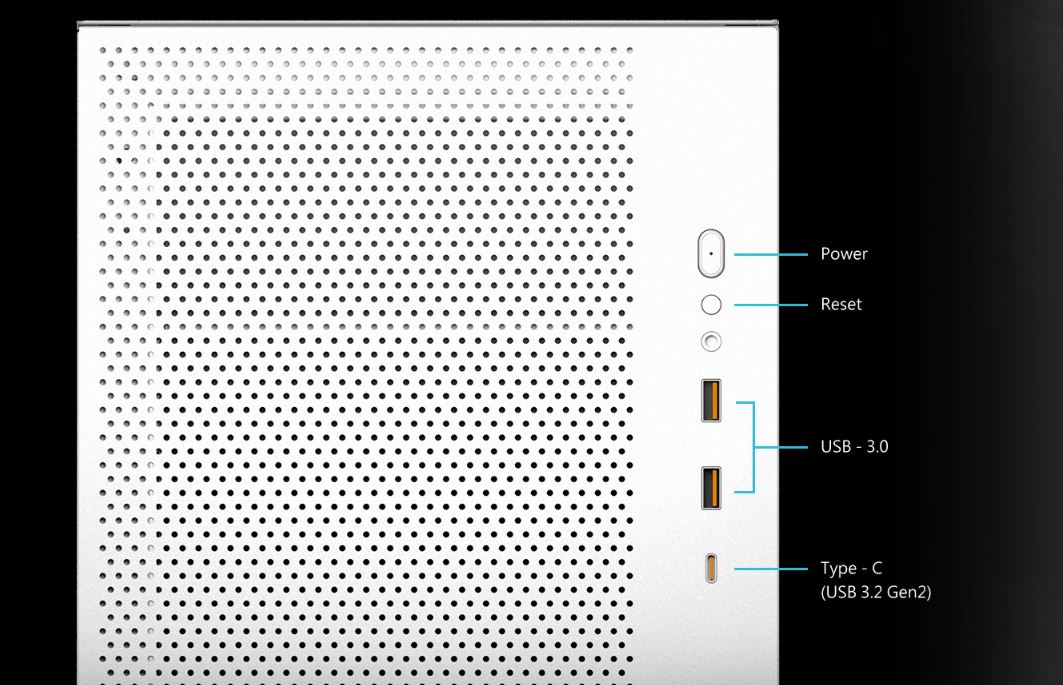Click the blue bracket joining both USB ports

[x=753, y=447]
